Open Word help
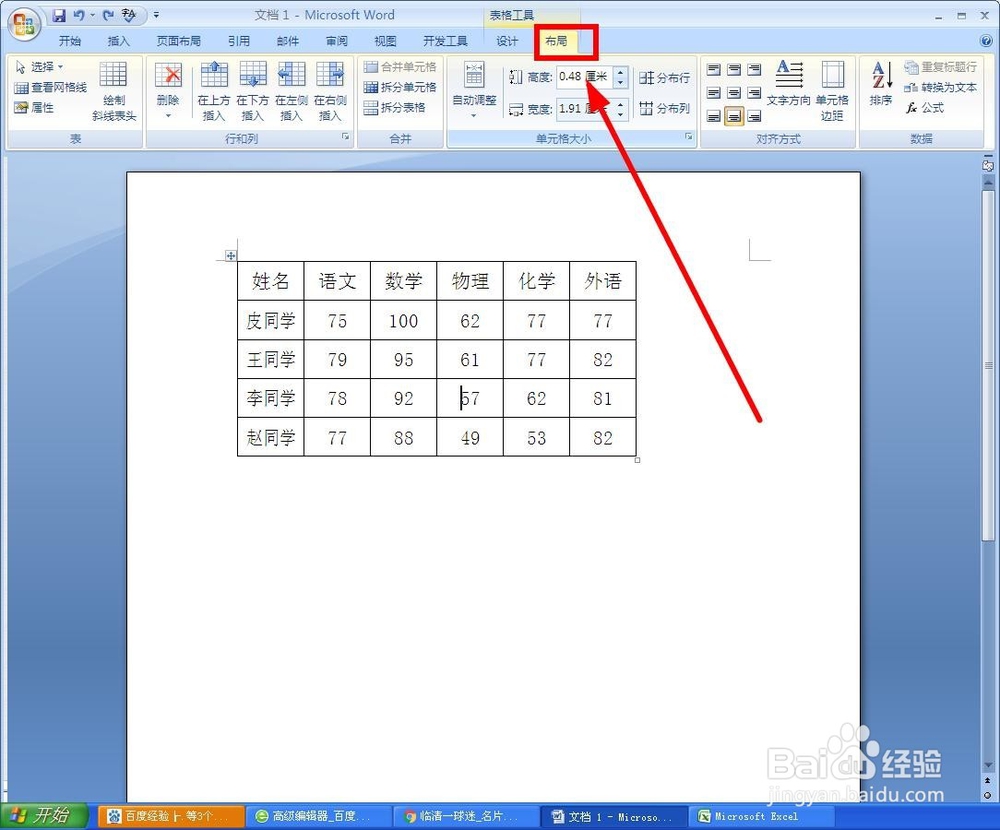This screenshot has height=830, width=1000. click(x=985, y=41)
